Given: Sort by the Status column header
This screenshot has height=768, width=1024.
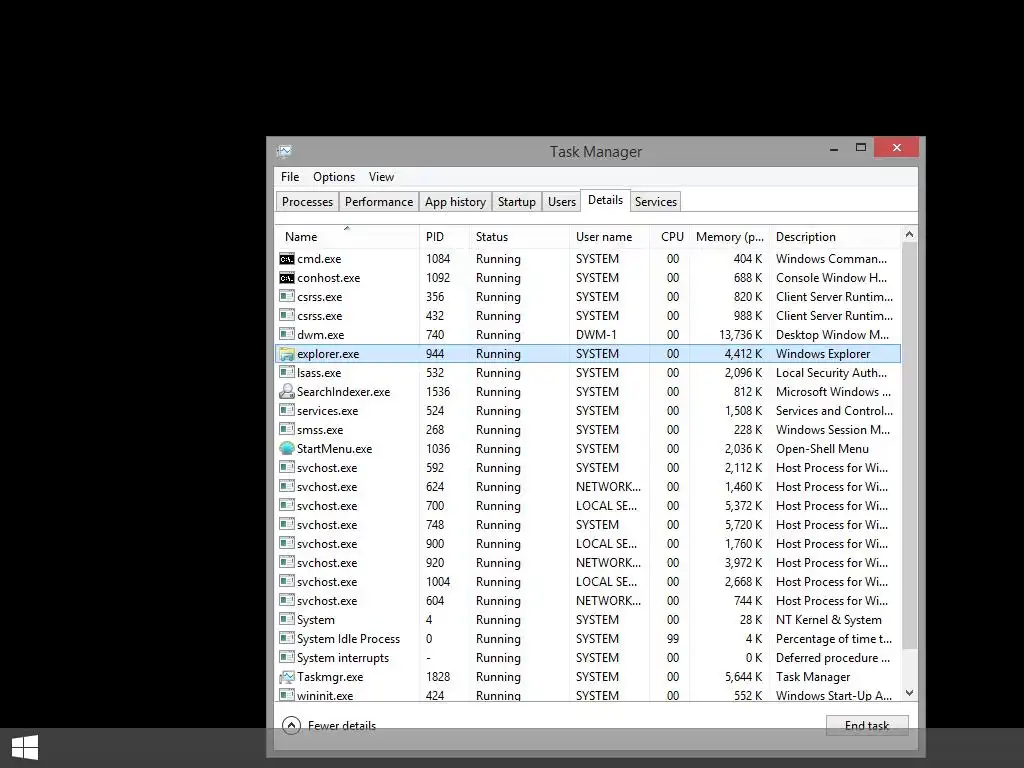Looking at the screenshot, I should pos(519,237).
